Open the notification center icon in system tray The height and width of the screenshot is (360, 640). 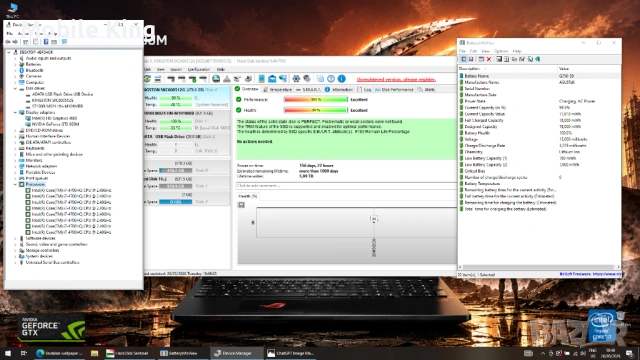[630, 353]
